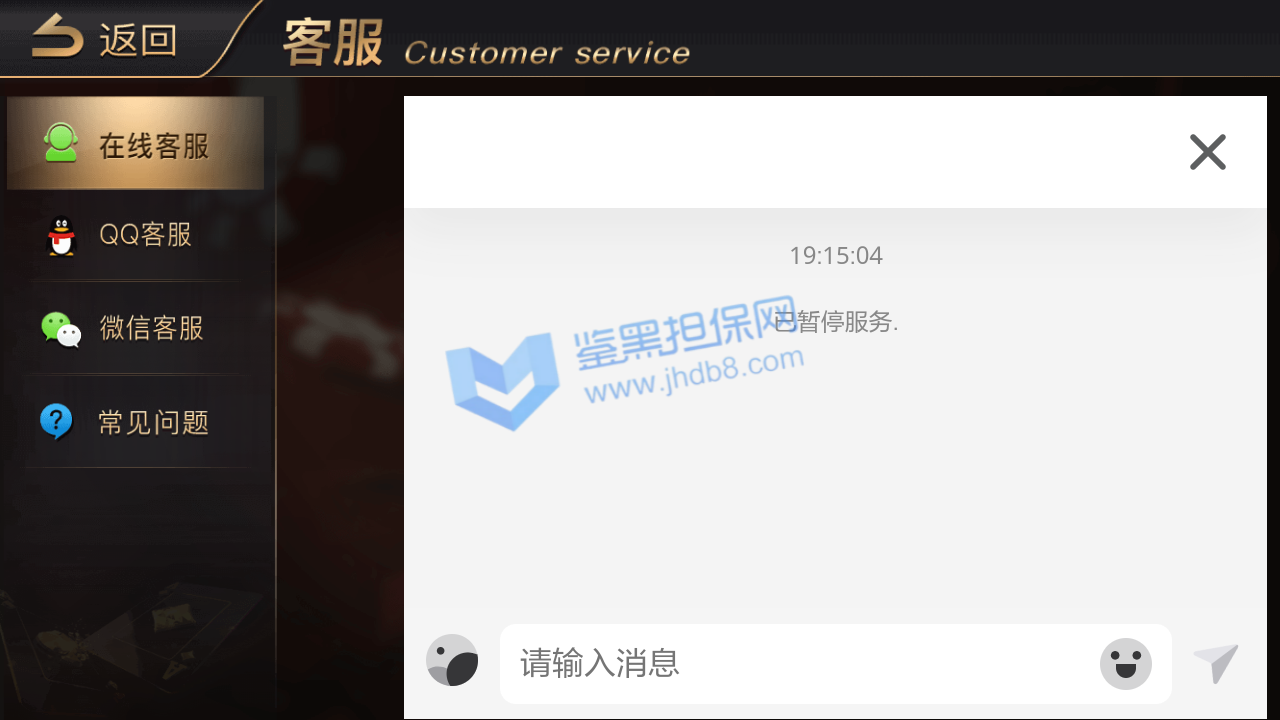Click the 已暂停服务 system message
Image resolution: width=1280 pixels, height=720 pixels.
[x=836, y=322]
